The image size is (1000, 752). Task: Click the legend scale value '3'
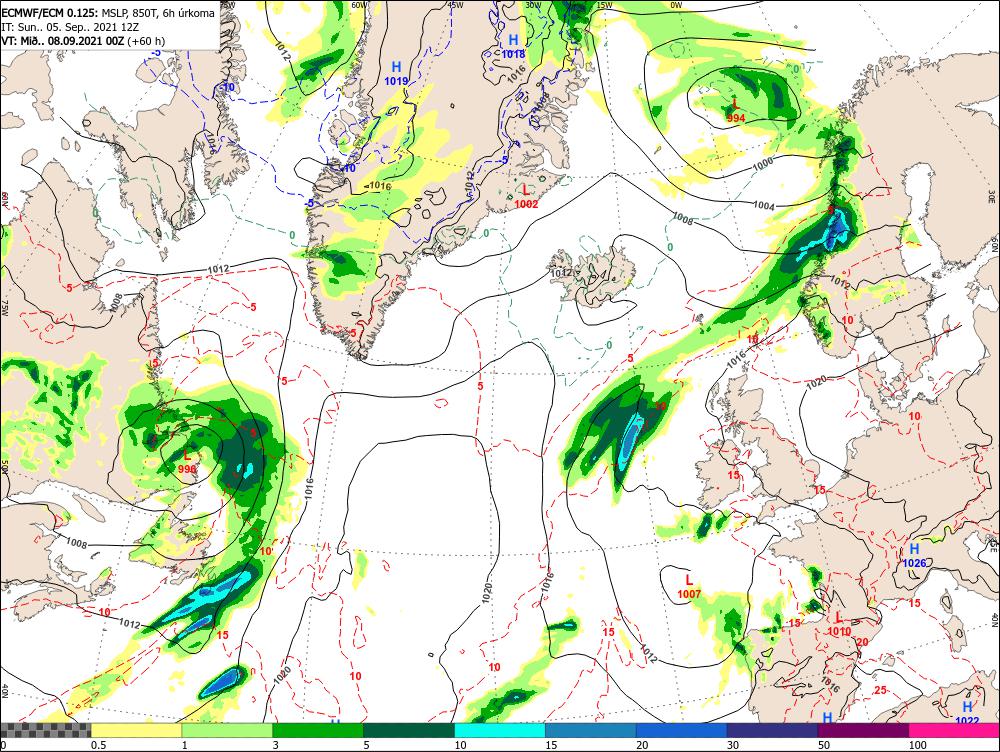(x=276, y=745)
